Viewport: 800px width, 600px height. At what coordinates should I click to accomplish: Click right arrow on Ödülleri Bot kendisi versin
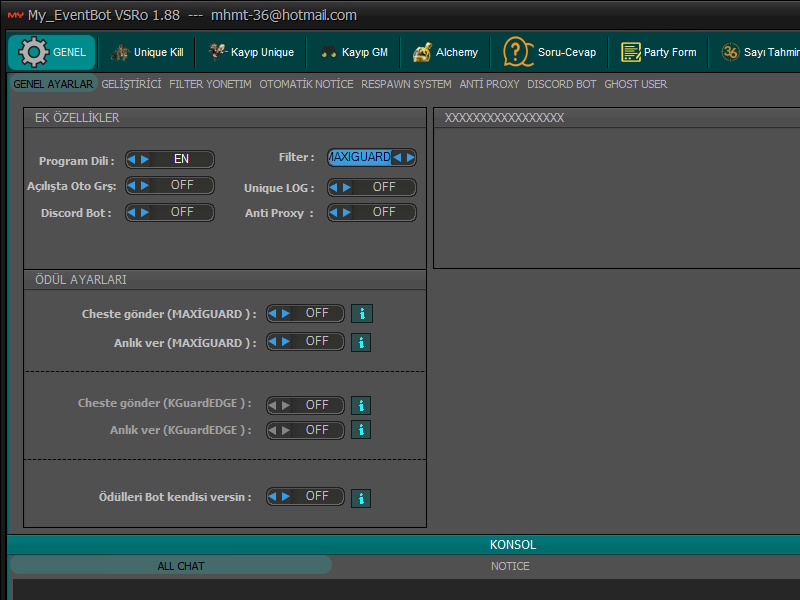[286, 496]
